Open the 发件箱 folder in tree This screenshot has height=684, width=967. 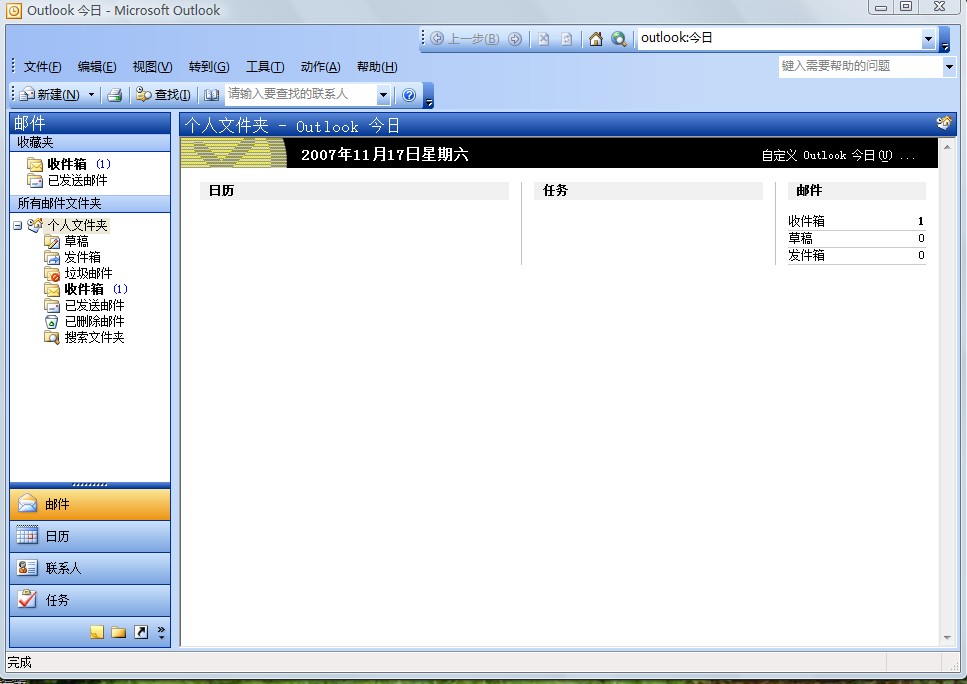(73, 257)
